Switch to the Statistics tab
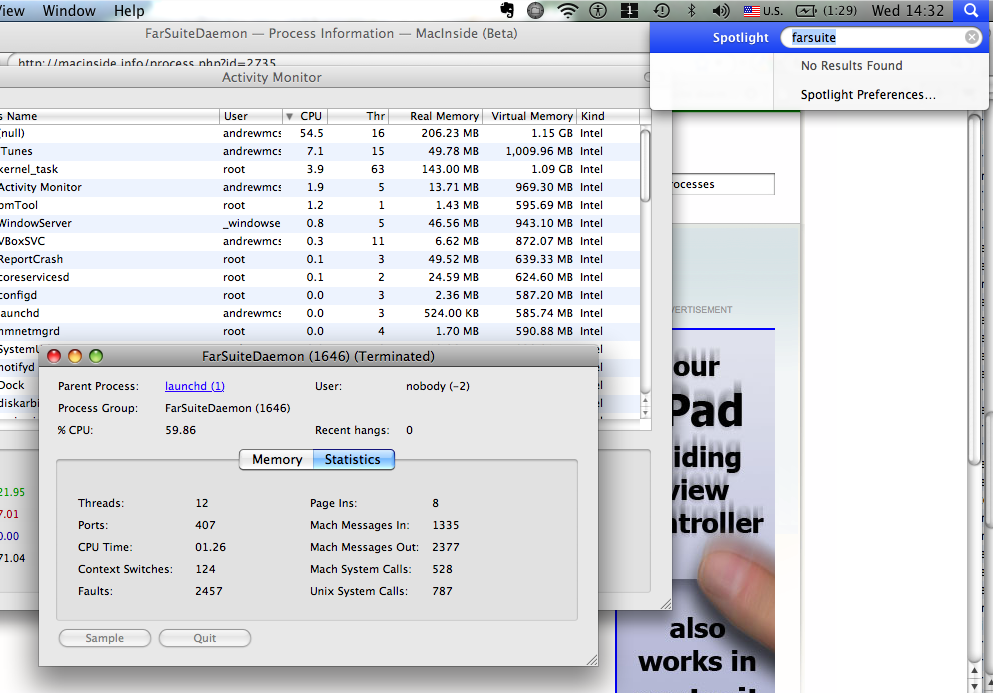The height and width of the screenshot is (693, 993). click(353, 459)
